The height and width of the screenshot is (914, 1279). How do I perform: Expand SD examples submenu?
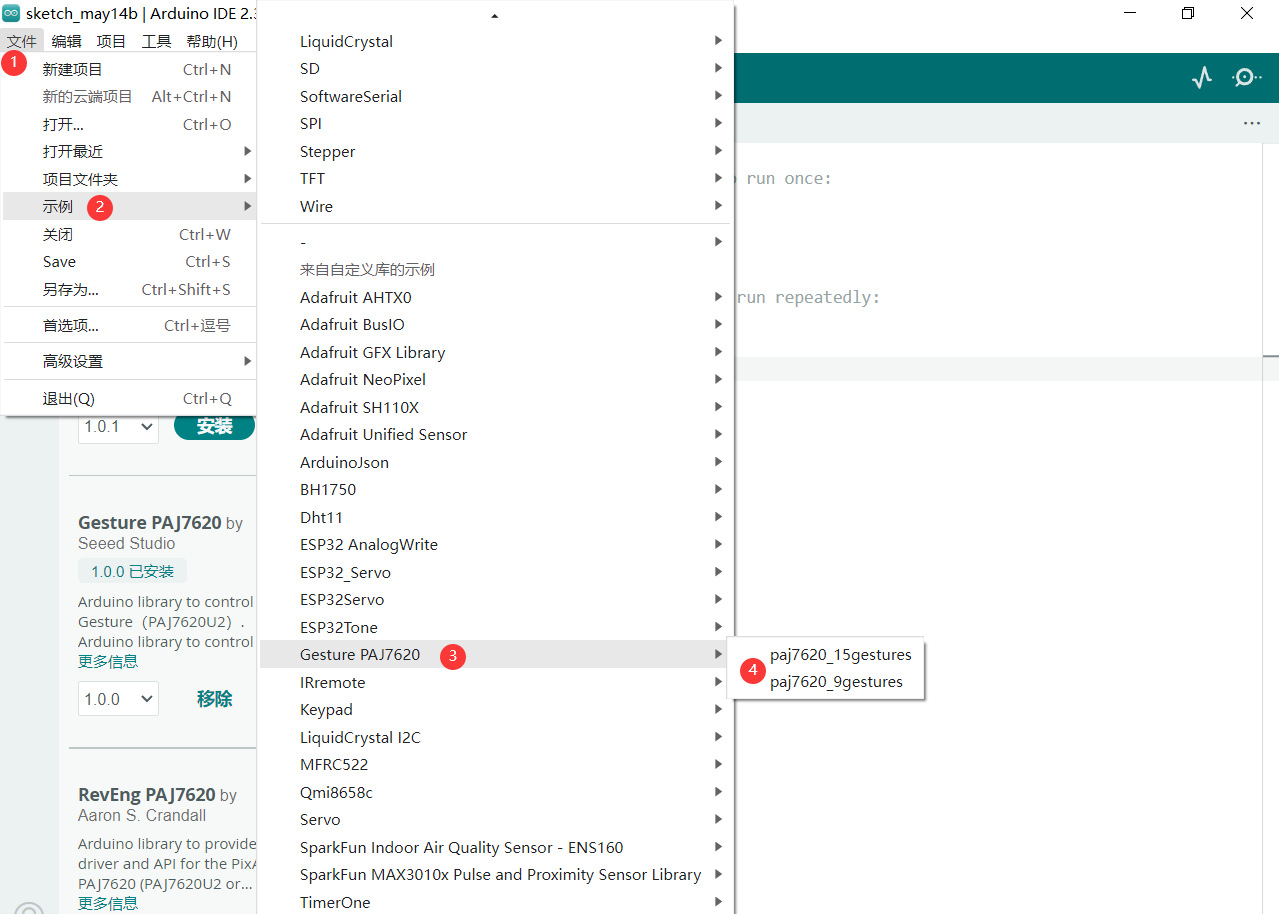coord(496,69)
